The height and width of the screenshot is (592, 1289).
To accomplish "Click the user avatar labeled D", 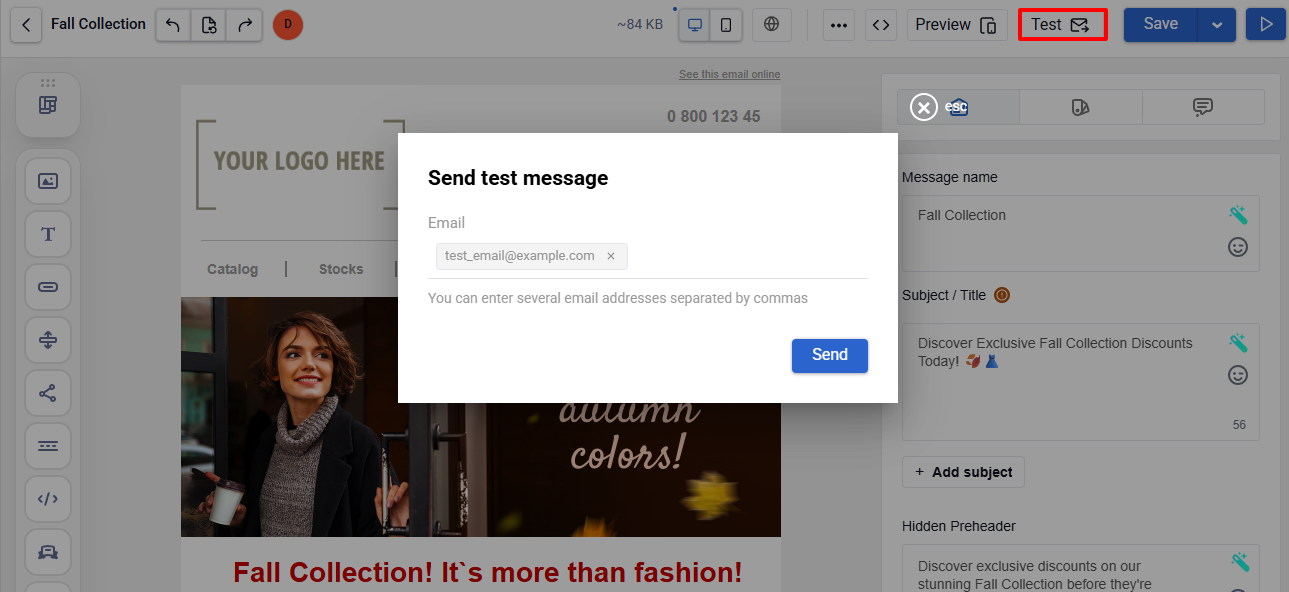I will click(288, 24).
